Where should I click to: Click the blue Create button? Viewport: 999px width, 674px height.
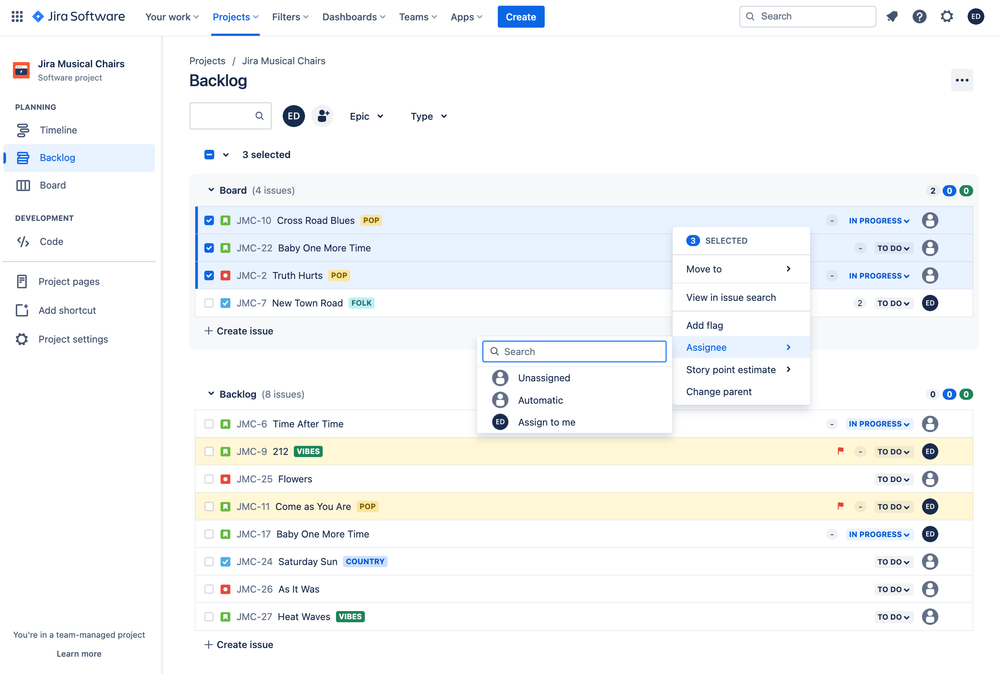[x=521, y=17]
